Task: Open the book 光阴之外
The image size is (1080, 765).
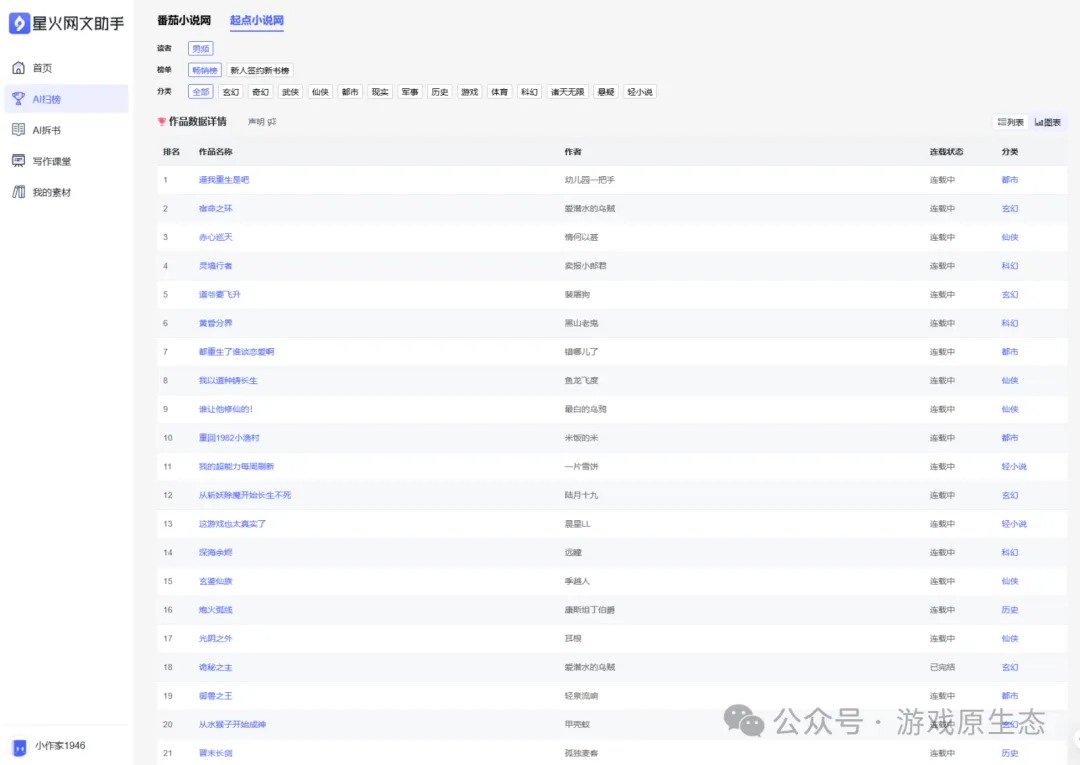Action: click(216, 639)
